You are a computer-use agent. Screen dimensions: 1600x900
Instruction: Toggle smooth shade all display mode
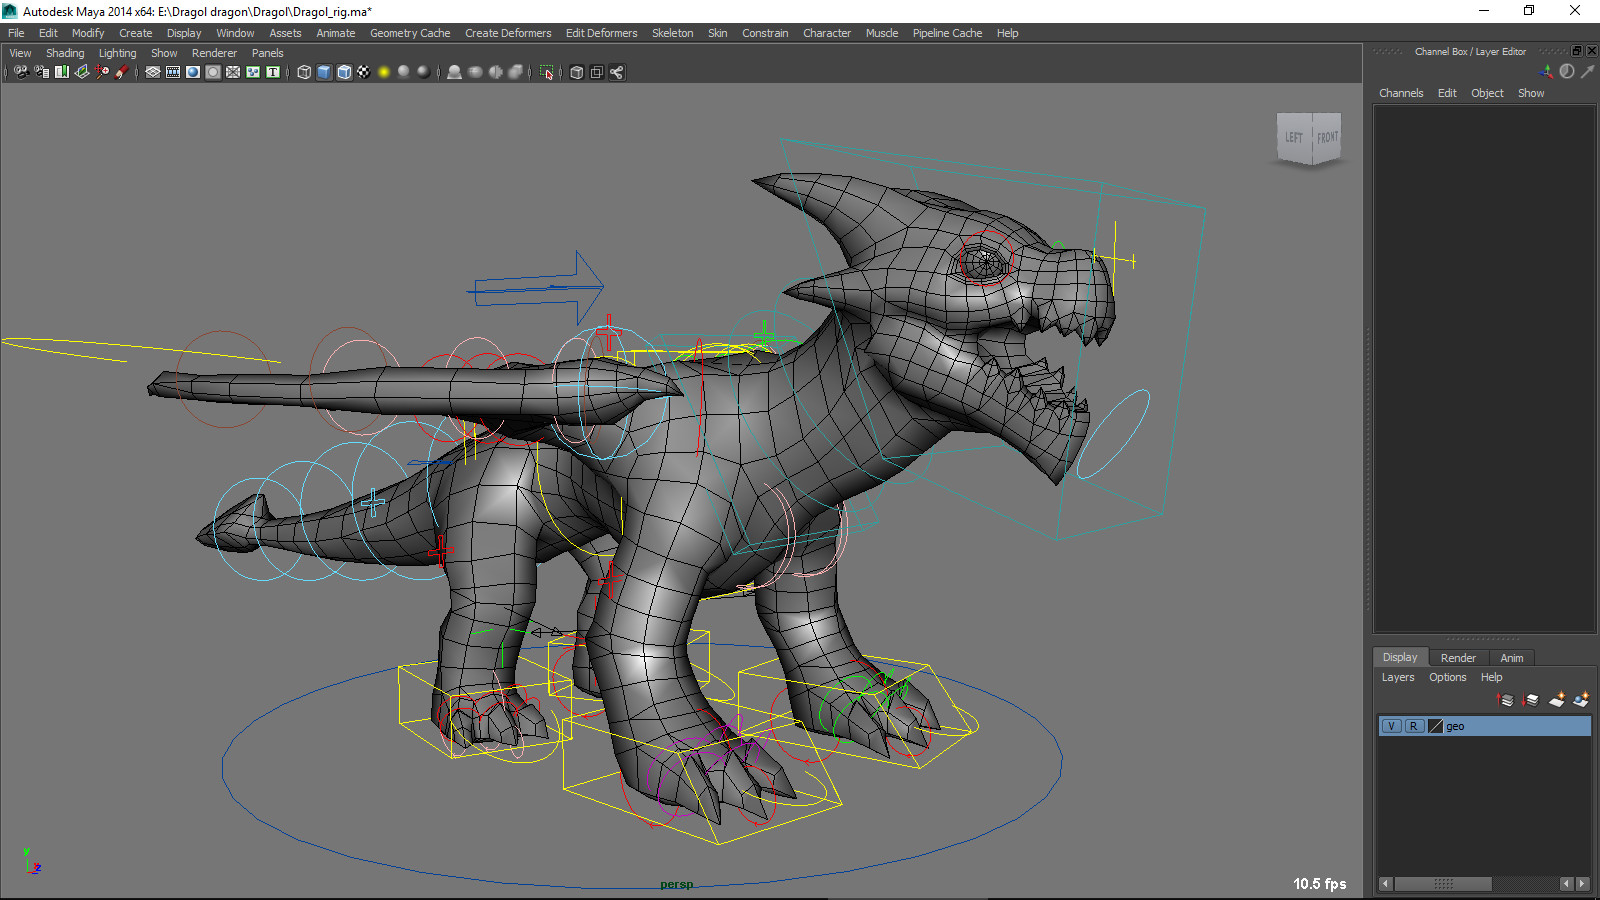[x=323, y=72]
